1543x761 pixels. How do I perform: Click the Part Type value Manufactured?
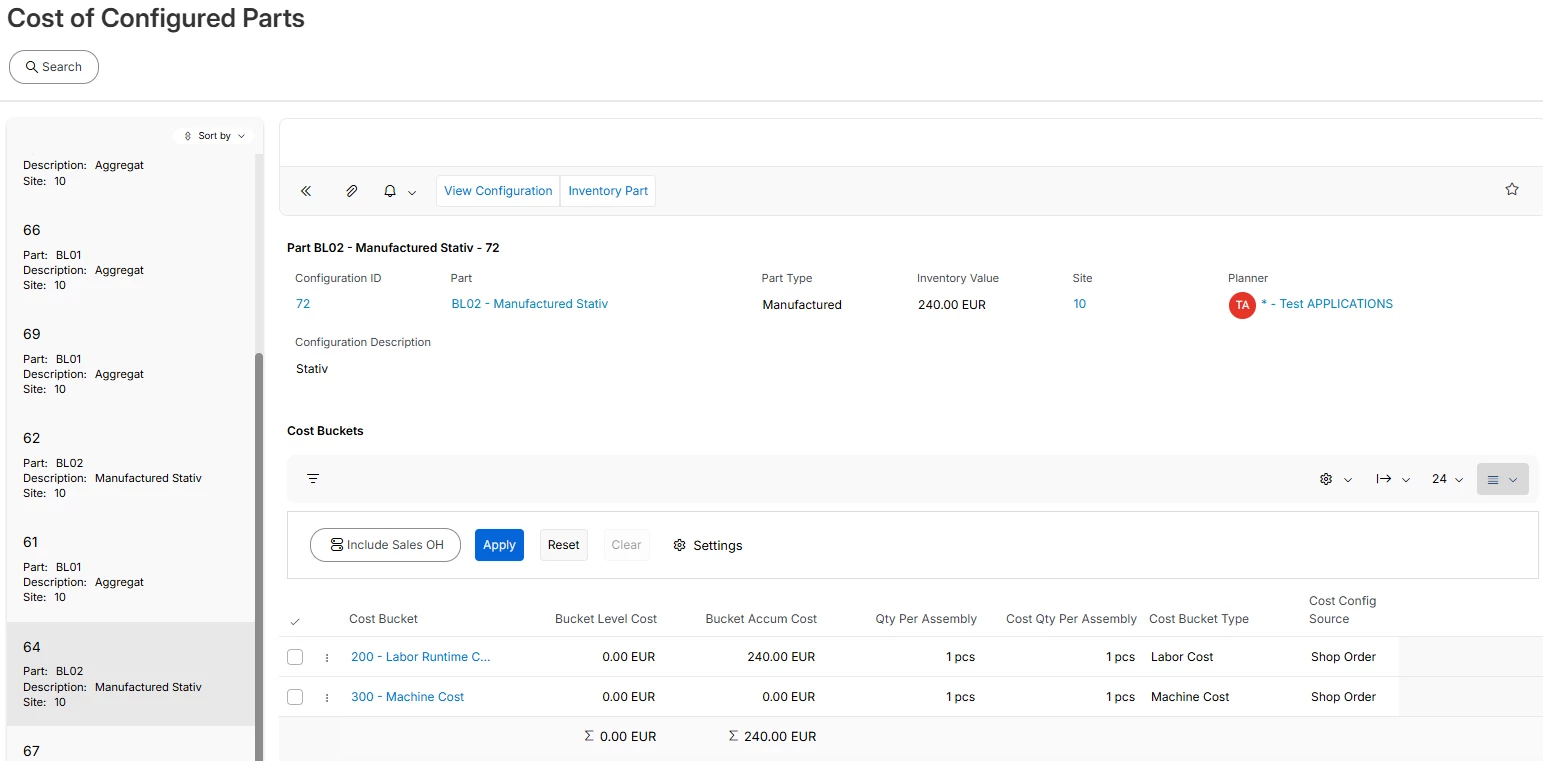coord(802,305)
